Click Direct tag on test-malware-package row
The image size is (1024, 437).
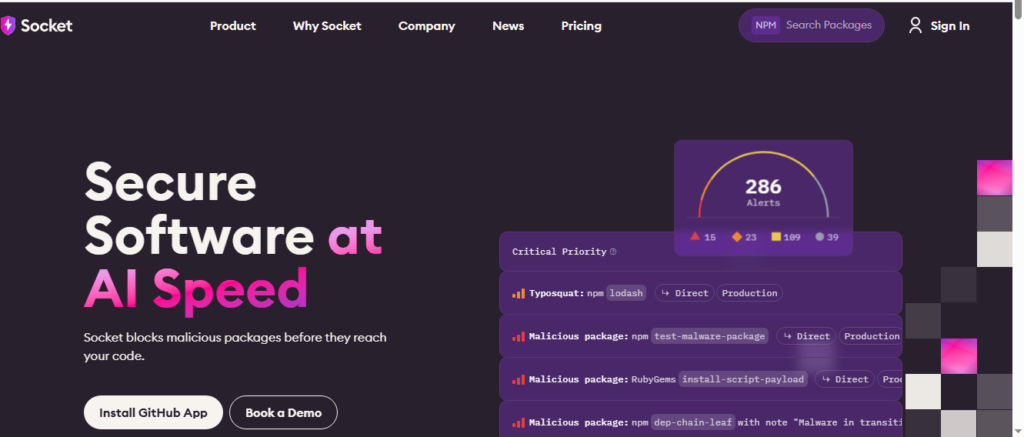click(x=806, y=336)
